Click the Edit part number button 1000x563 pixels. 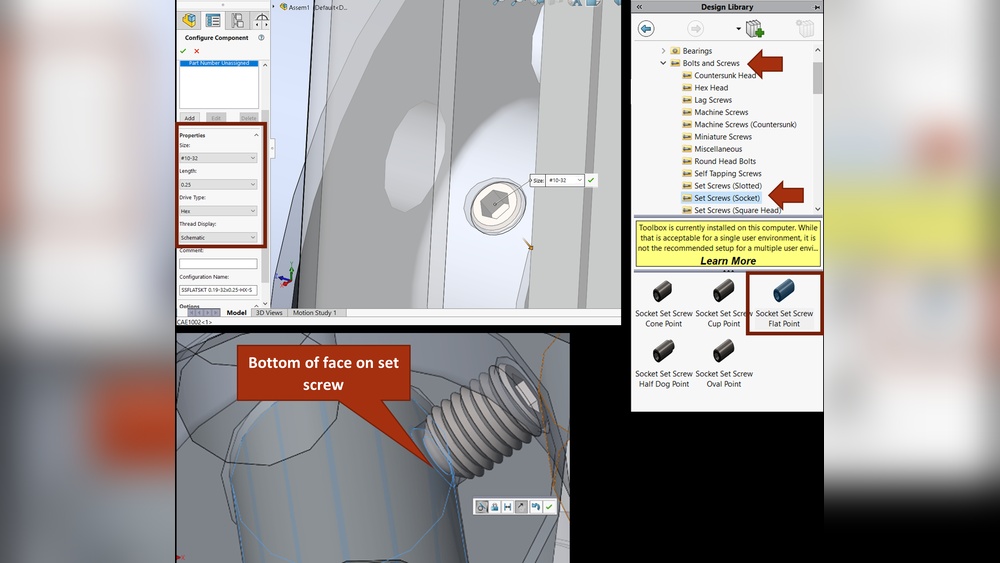[216, 118]
